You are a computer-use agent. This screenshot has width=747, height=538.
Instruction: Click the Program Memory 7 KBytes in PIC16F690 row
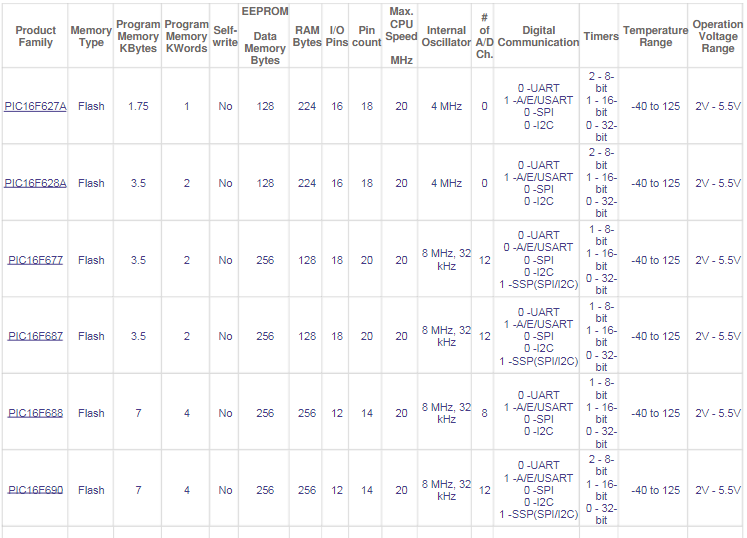[138, 490]
